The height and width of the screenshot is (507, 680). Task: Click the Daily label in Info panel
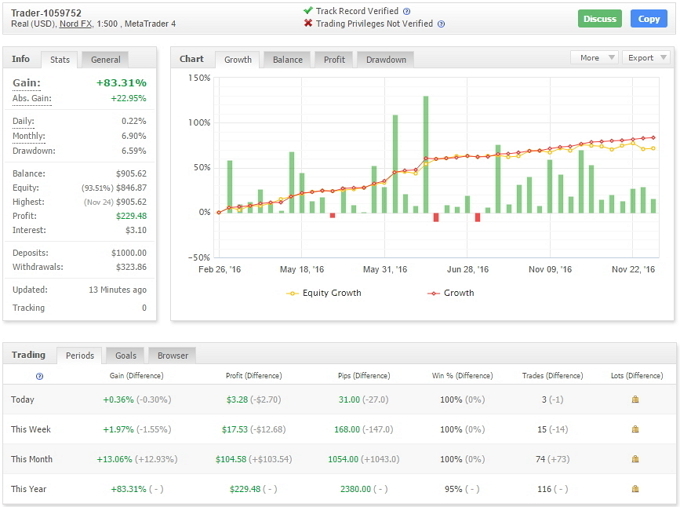pyautogui.click(x=23, y=121)
